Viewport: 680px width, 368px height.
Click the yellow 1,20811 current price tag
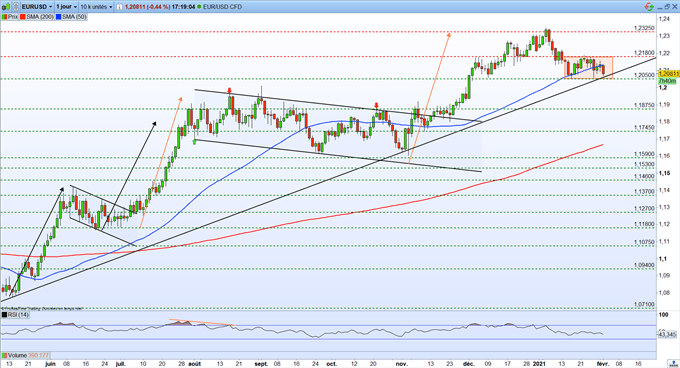point(667,75)
